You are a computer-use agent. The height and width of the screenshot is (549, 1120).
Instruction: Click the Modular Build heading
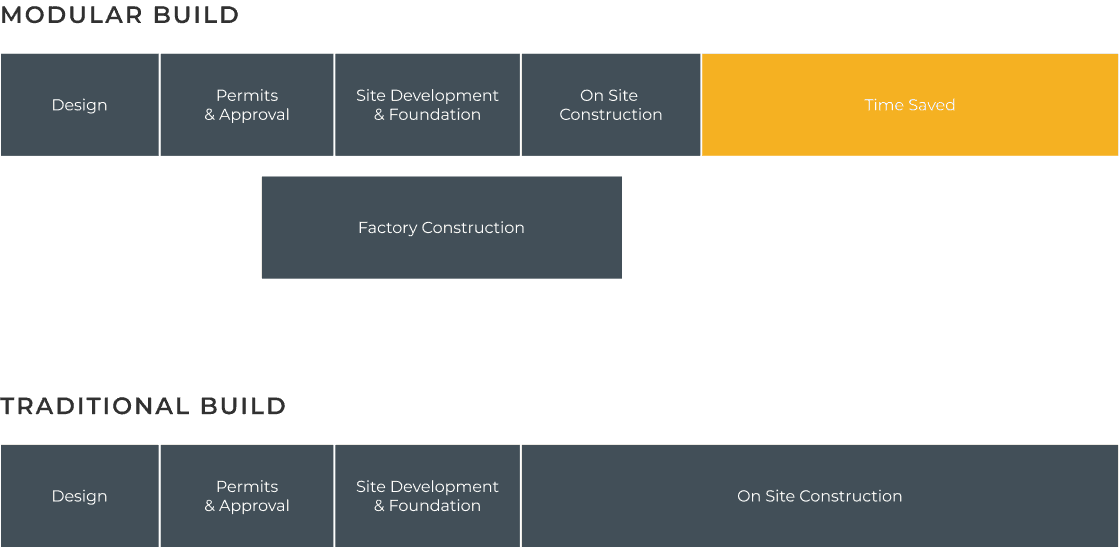[x=120, y=15]
